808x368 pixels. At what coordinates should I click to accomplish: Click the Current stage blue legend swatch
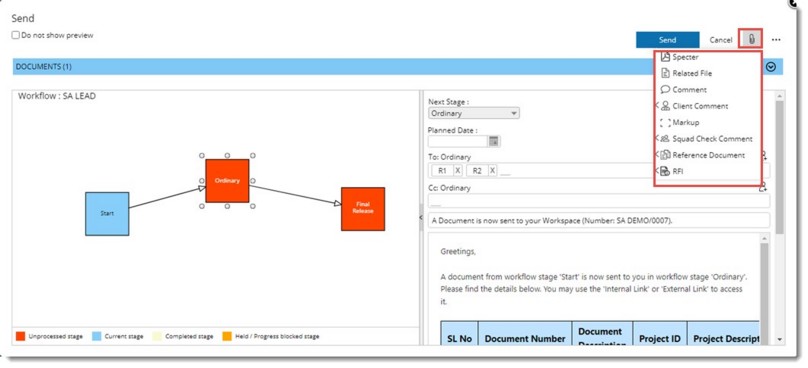click(x=96, y=336)
